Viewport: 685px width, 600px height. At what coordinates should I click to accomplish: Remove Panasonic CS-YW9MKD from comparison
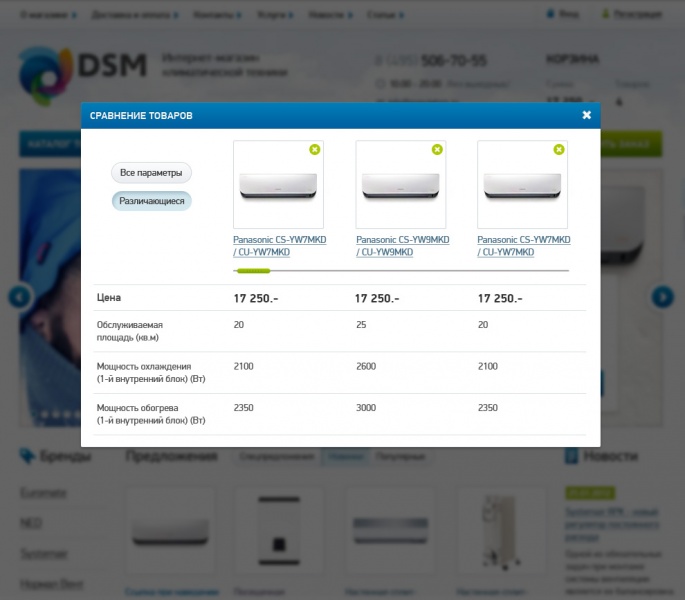pos(437,149)
